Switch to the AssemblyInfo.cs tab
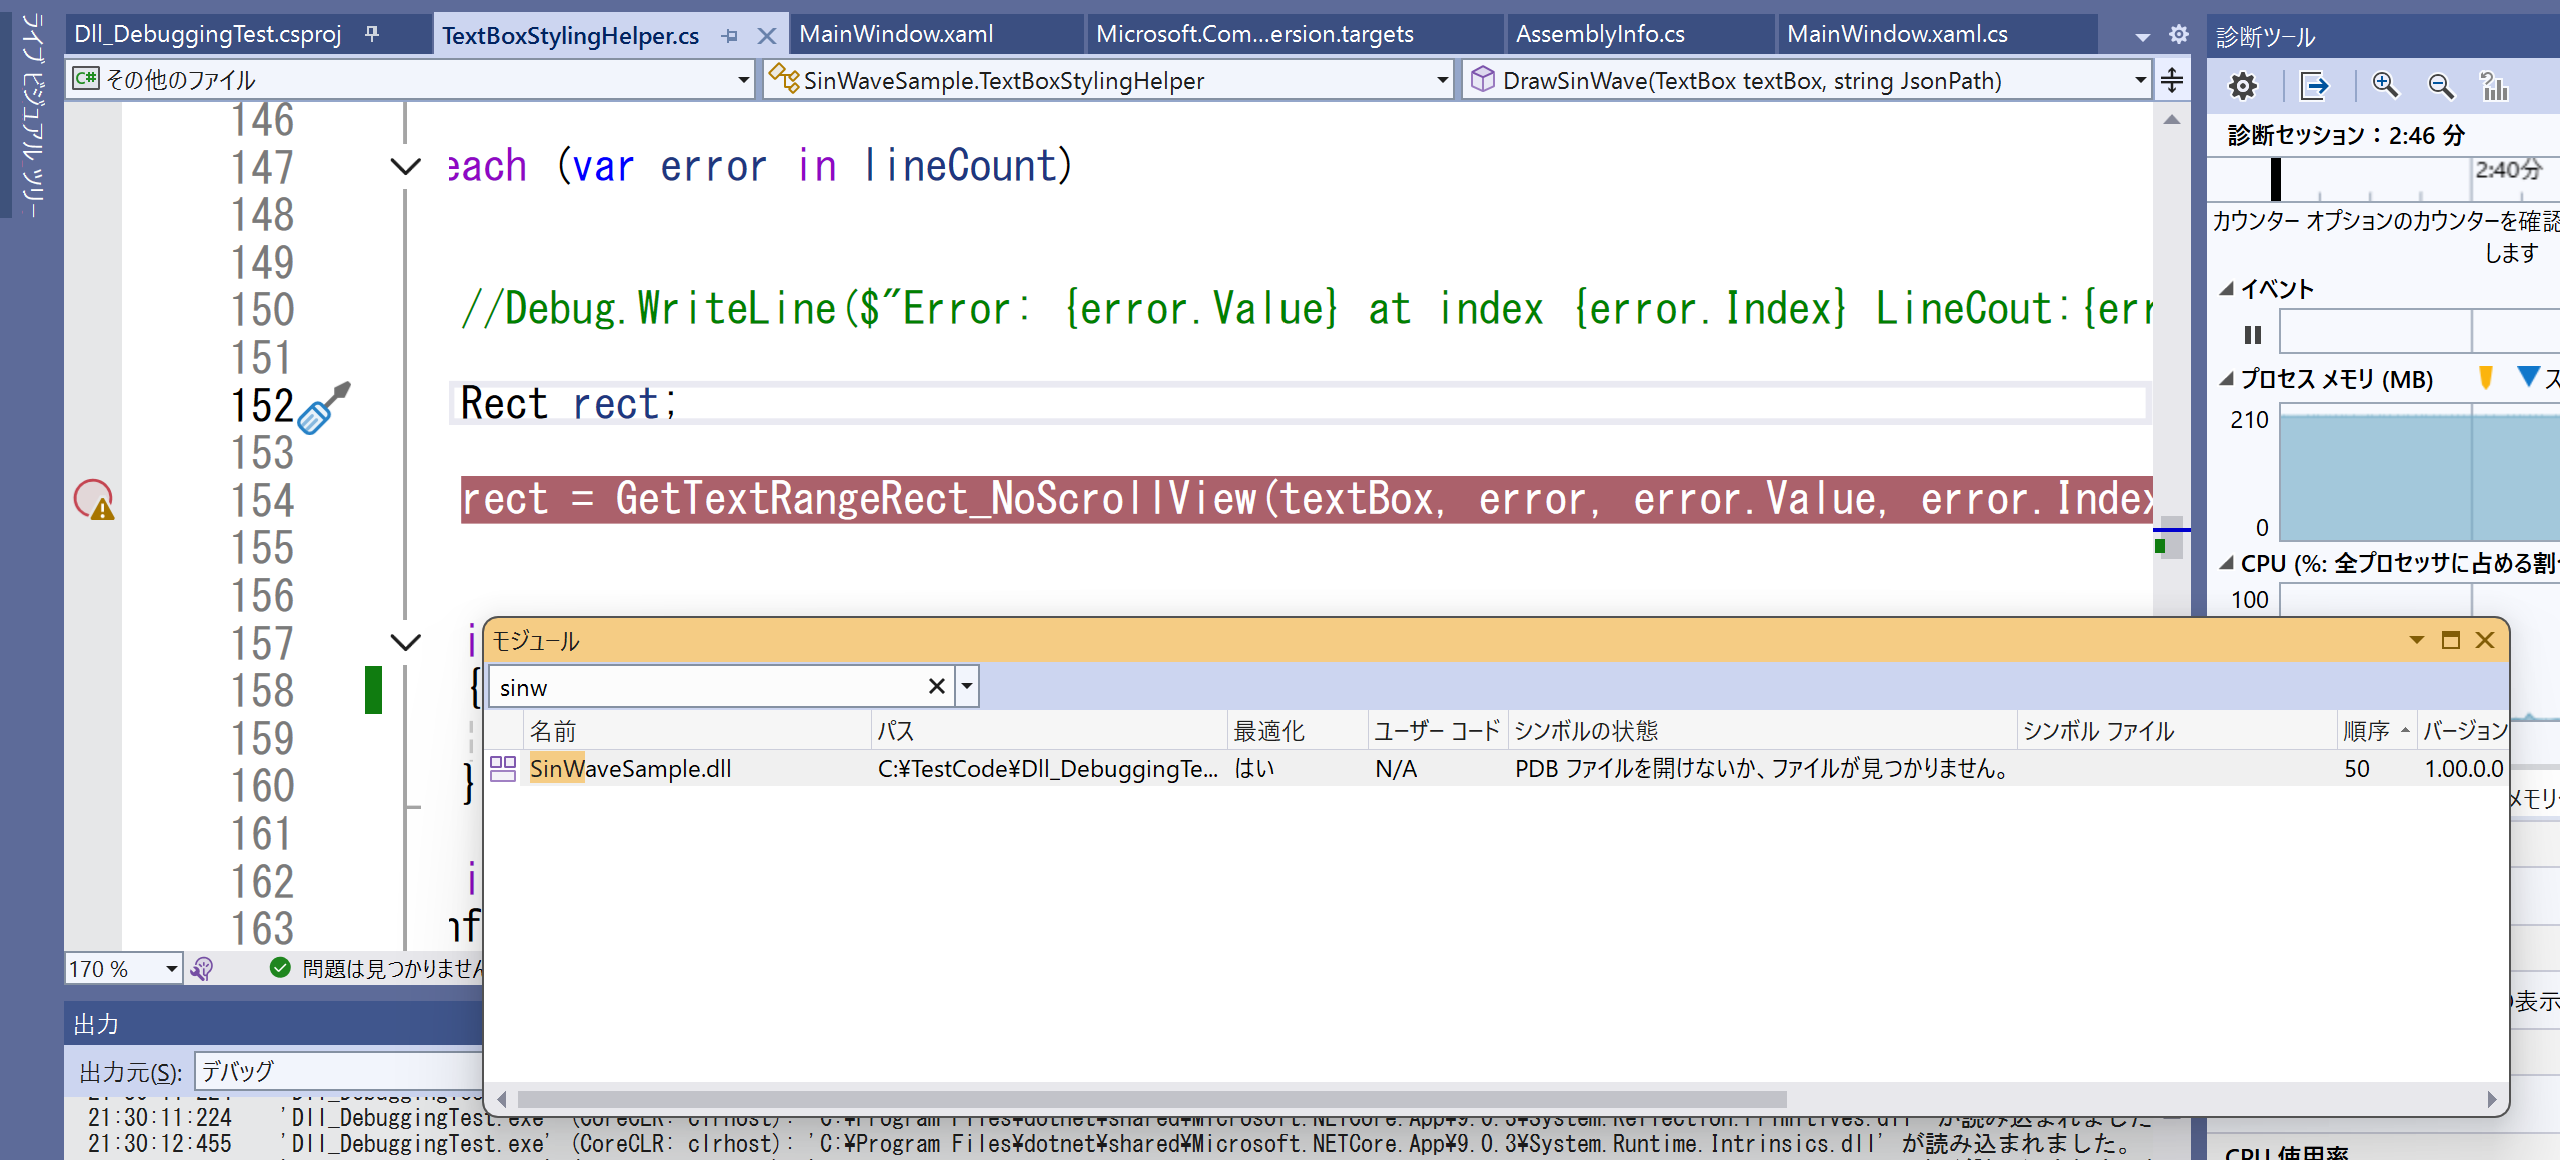This screenshot has height=1160, width=2560. (1601, 34)
